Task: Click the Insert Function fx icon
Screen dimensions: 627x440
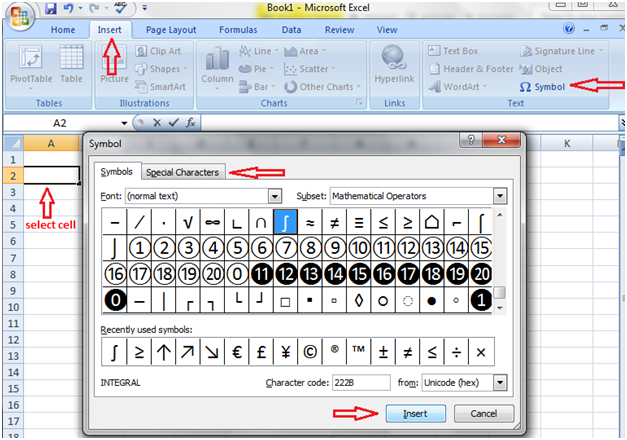Action: point(191,123)
